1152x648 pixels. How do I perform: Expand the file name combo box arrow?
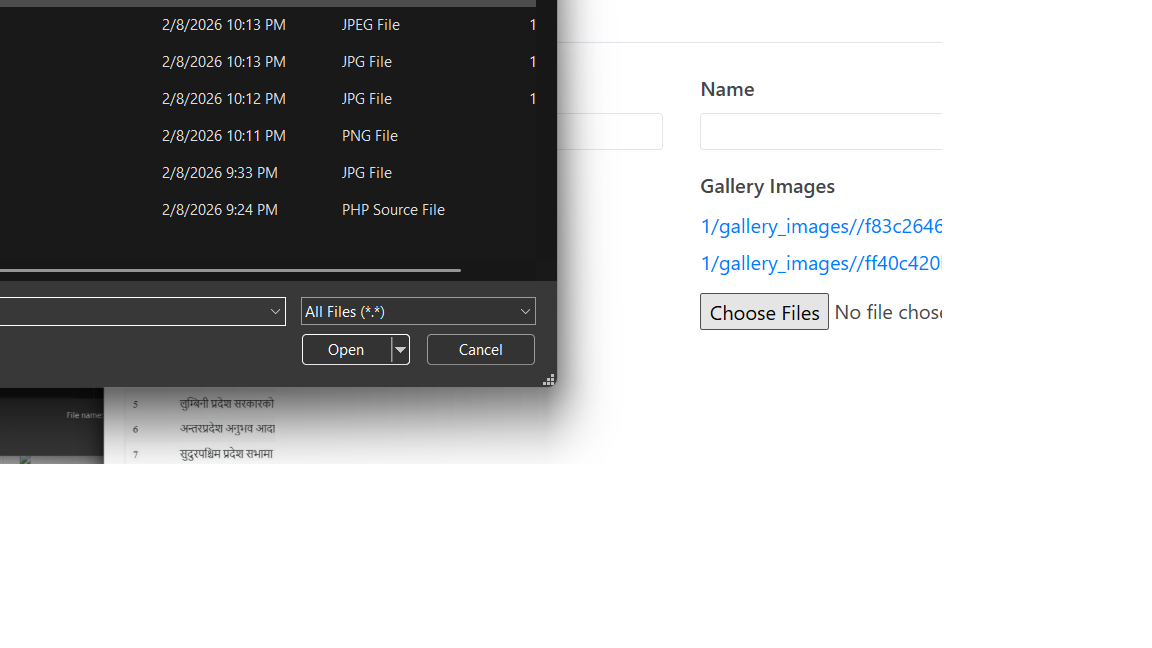pyautogui.click(x=275, y=311)
